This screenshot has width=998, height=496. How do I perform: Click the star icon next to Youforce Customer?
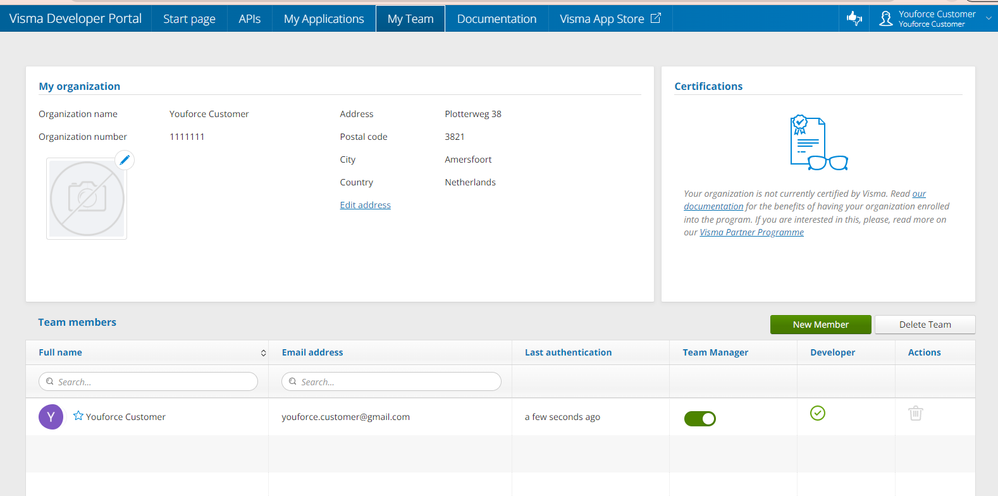[78, 416]
